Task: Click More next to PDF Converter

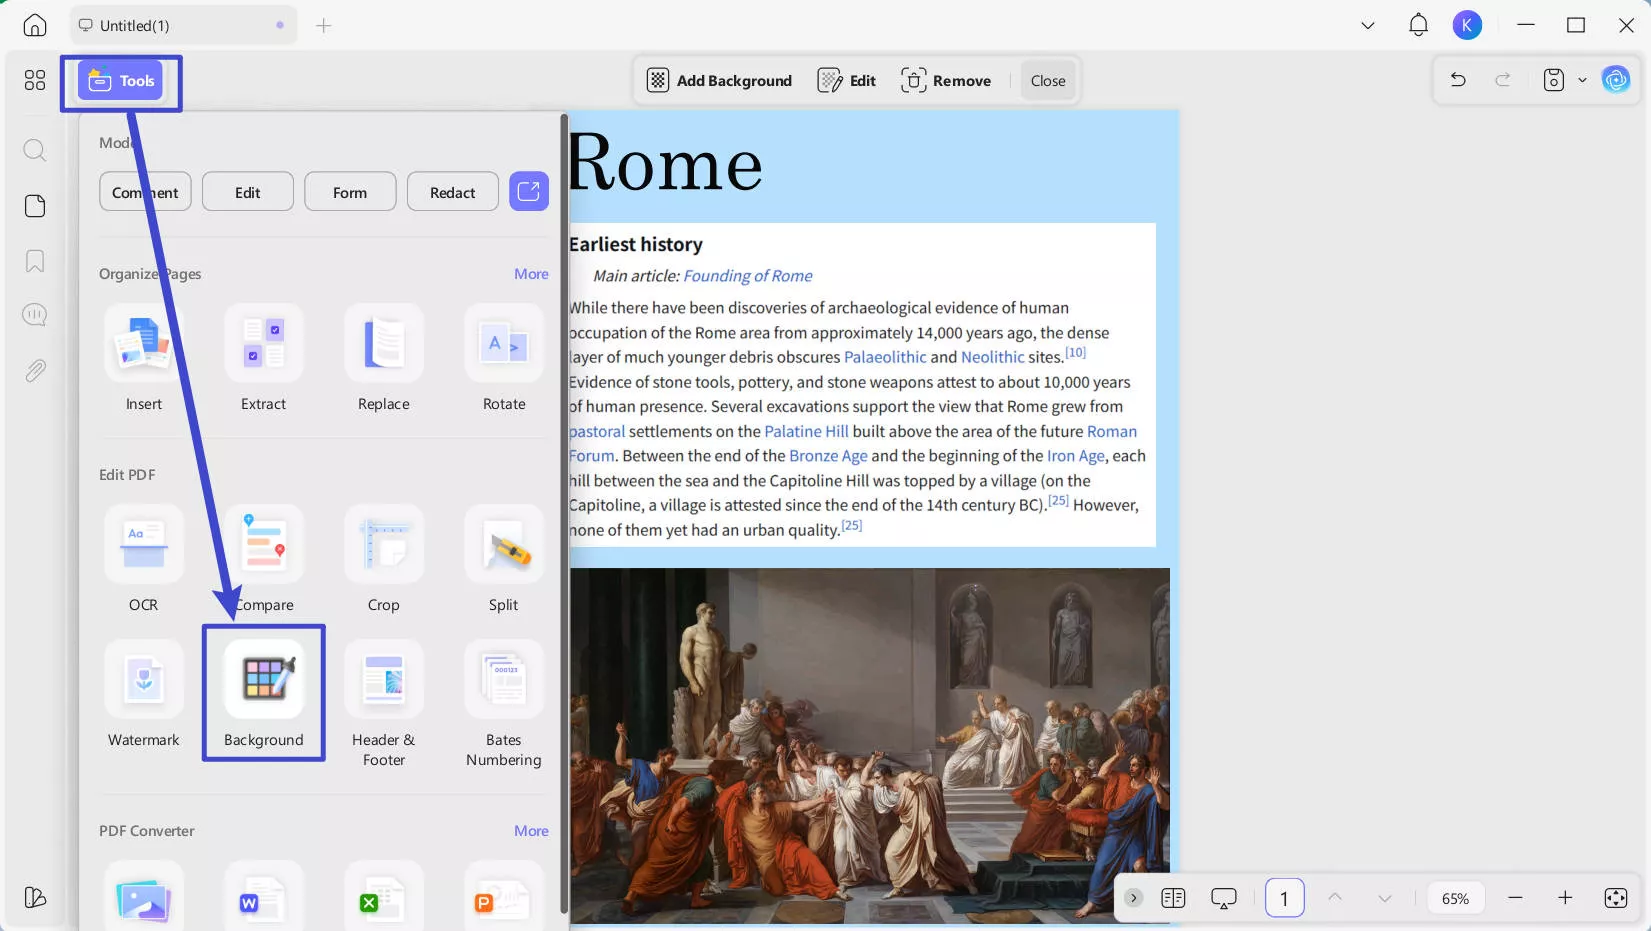Action: [531, 831]
